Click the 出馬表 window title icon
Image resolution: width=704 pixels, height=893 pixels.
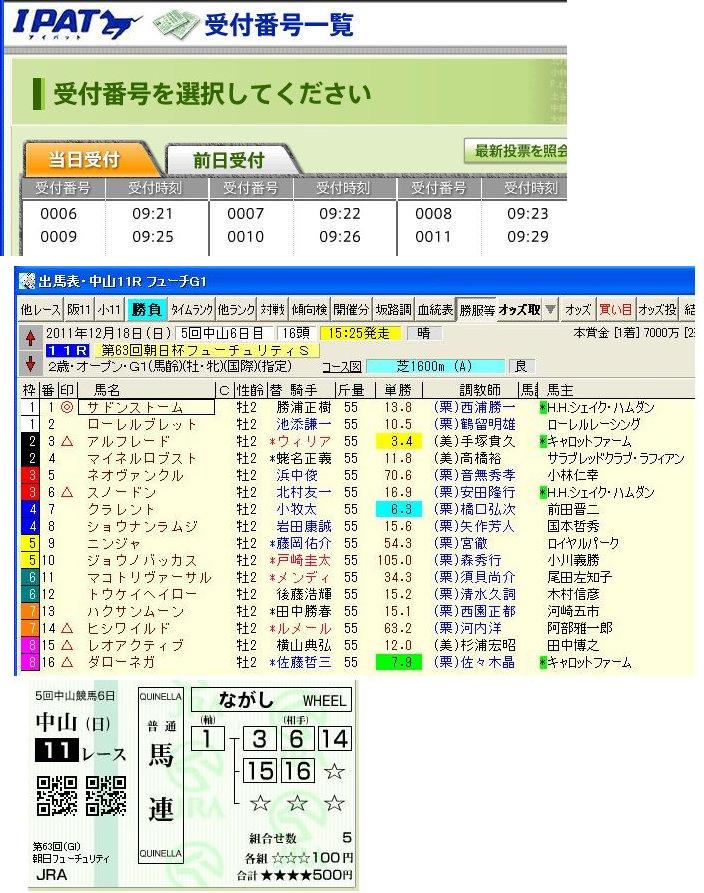[27, 281]
